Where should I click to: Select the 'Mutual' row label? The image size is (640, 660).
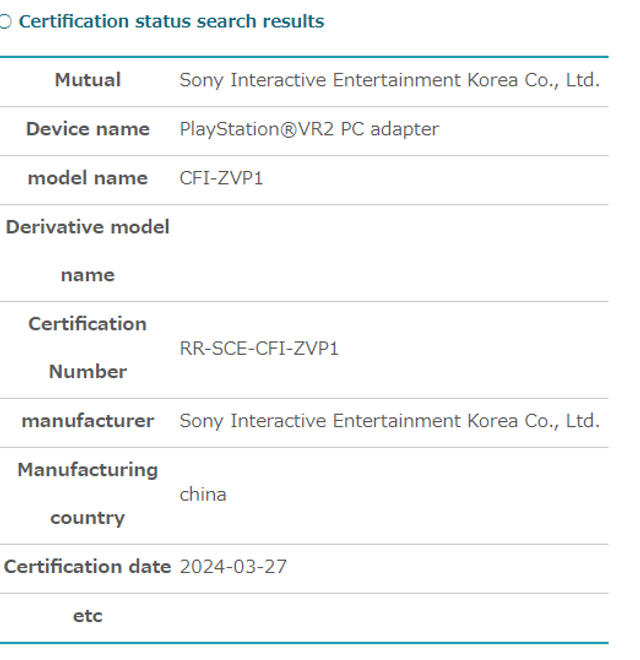point(88,80)
